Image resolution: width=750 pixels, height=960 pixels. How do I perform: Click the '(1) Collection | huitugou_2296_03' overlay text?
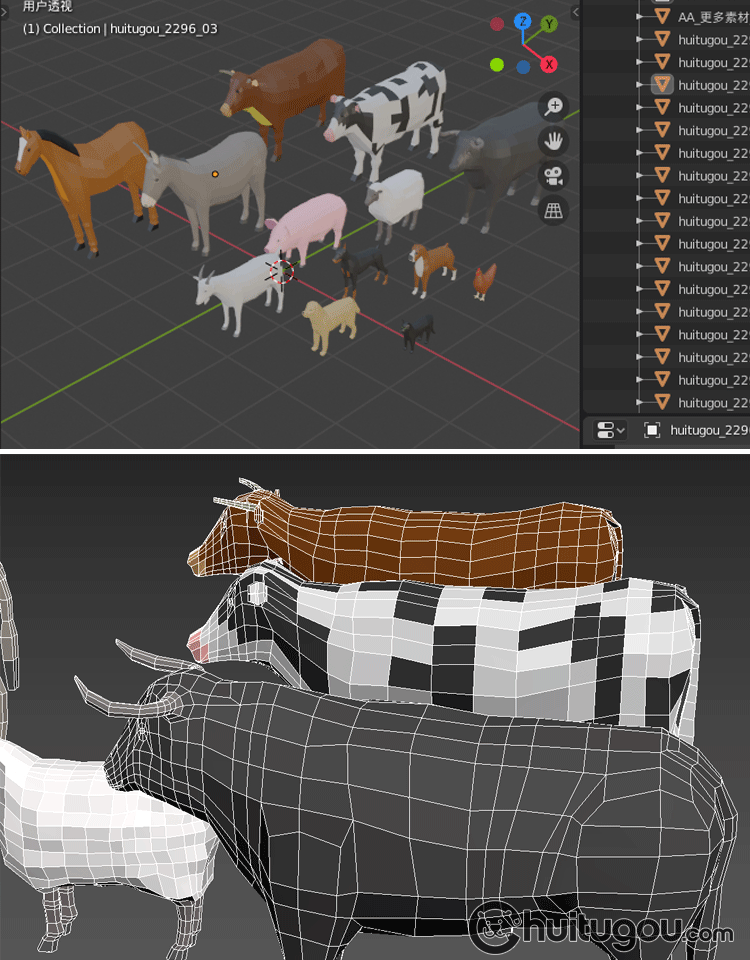point(120,29)
